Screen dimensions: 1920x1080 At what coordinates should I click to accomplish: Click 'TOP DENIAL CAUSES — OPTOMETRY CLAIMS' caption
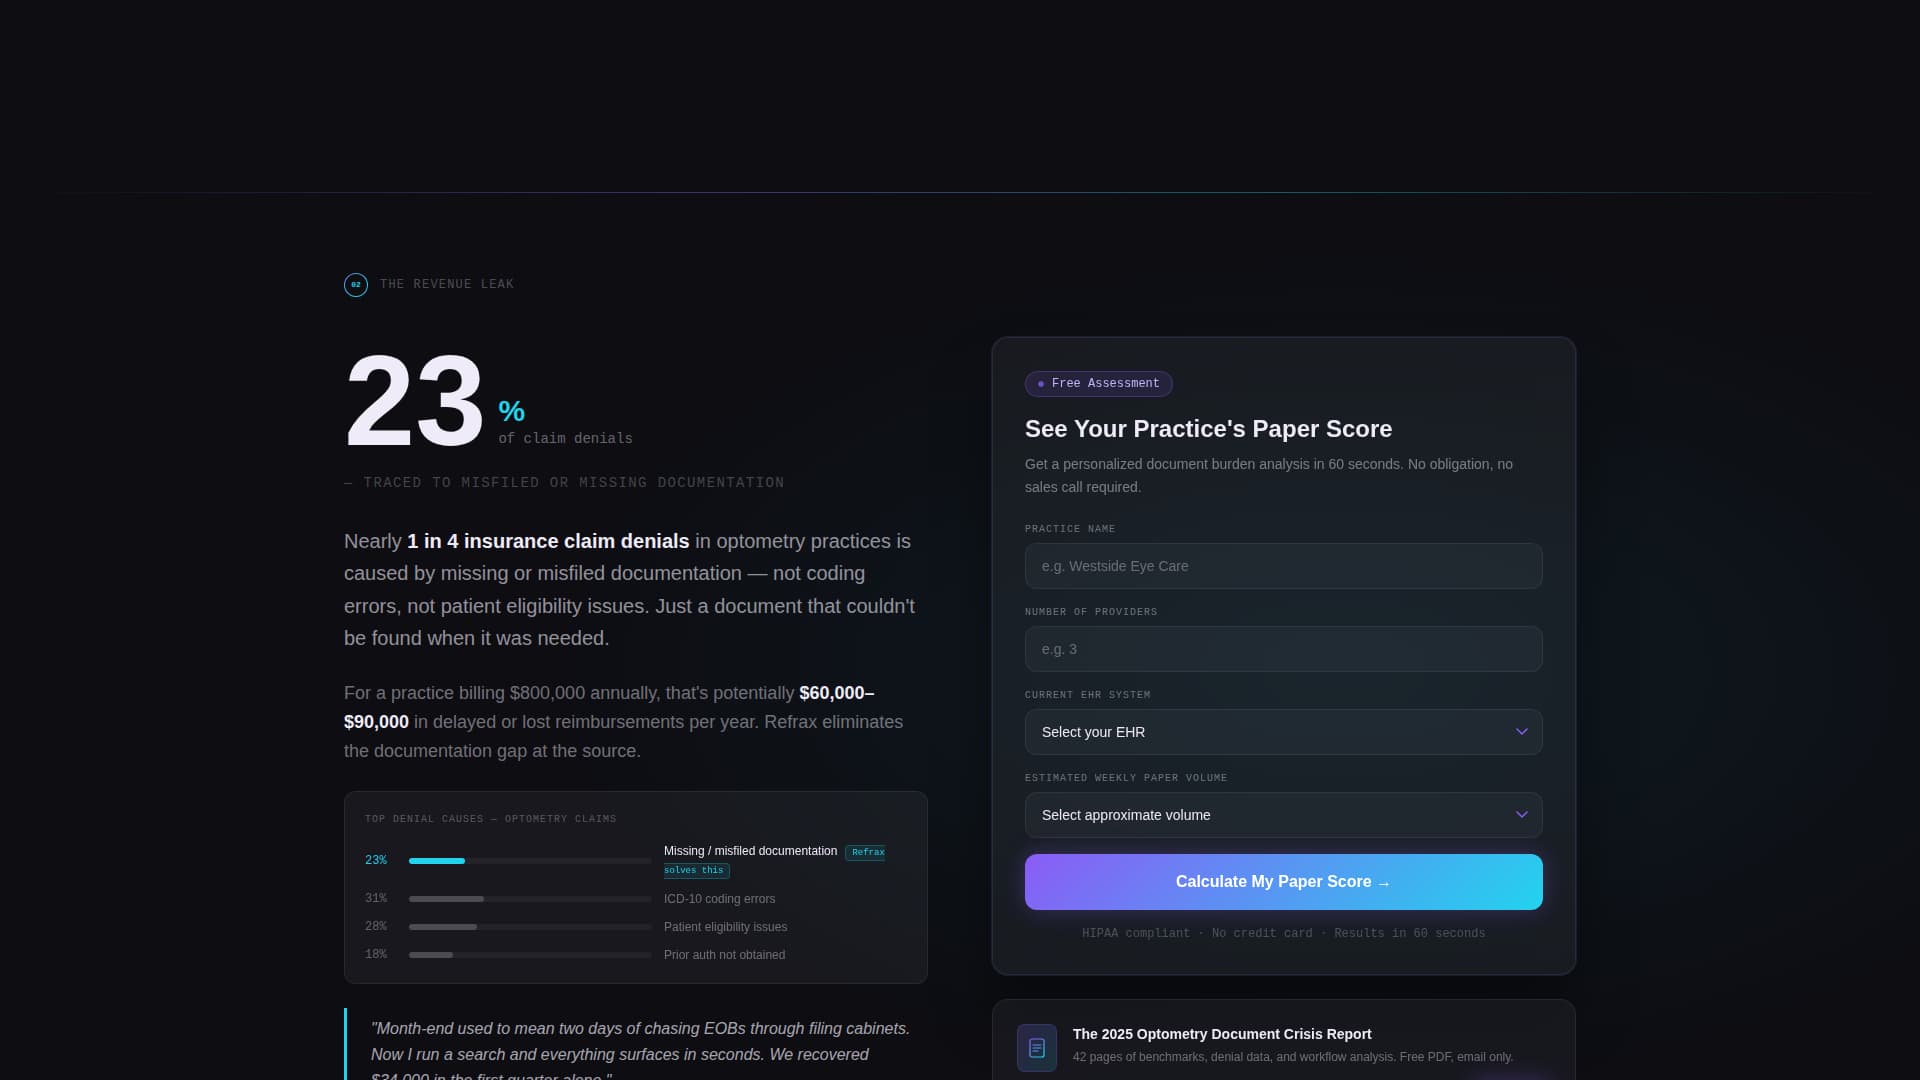490,819
